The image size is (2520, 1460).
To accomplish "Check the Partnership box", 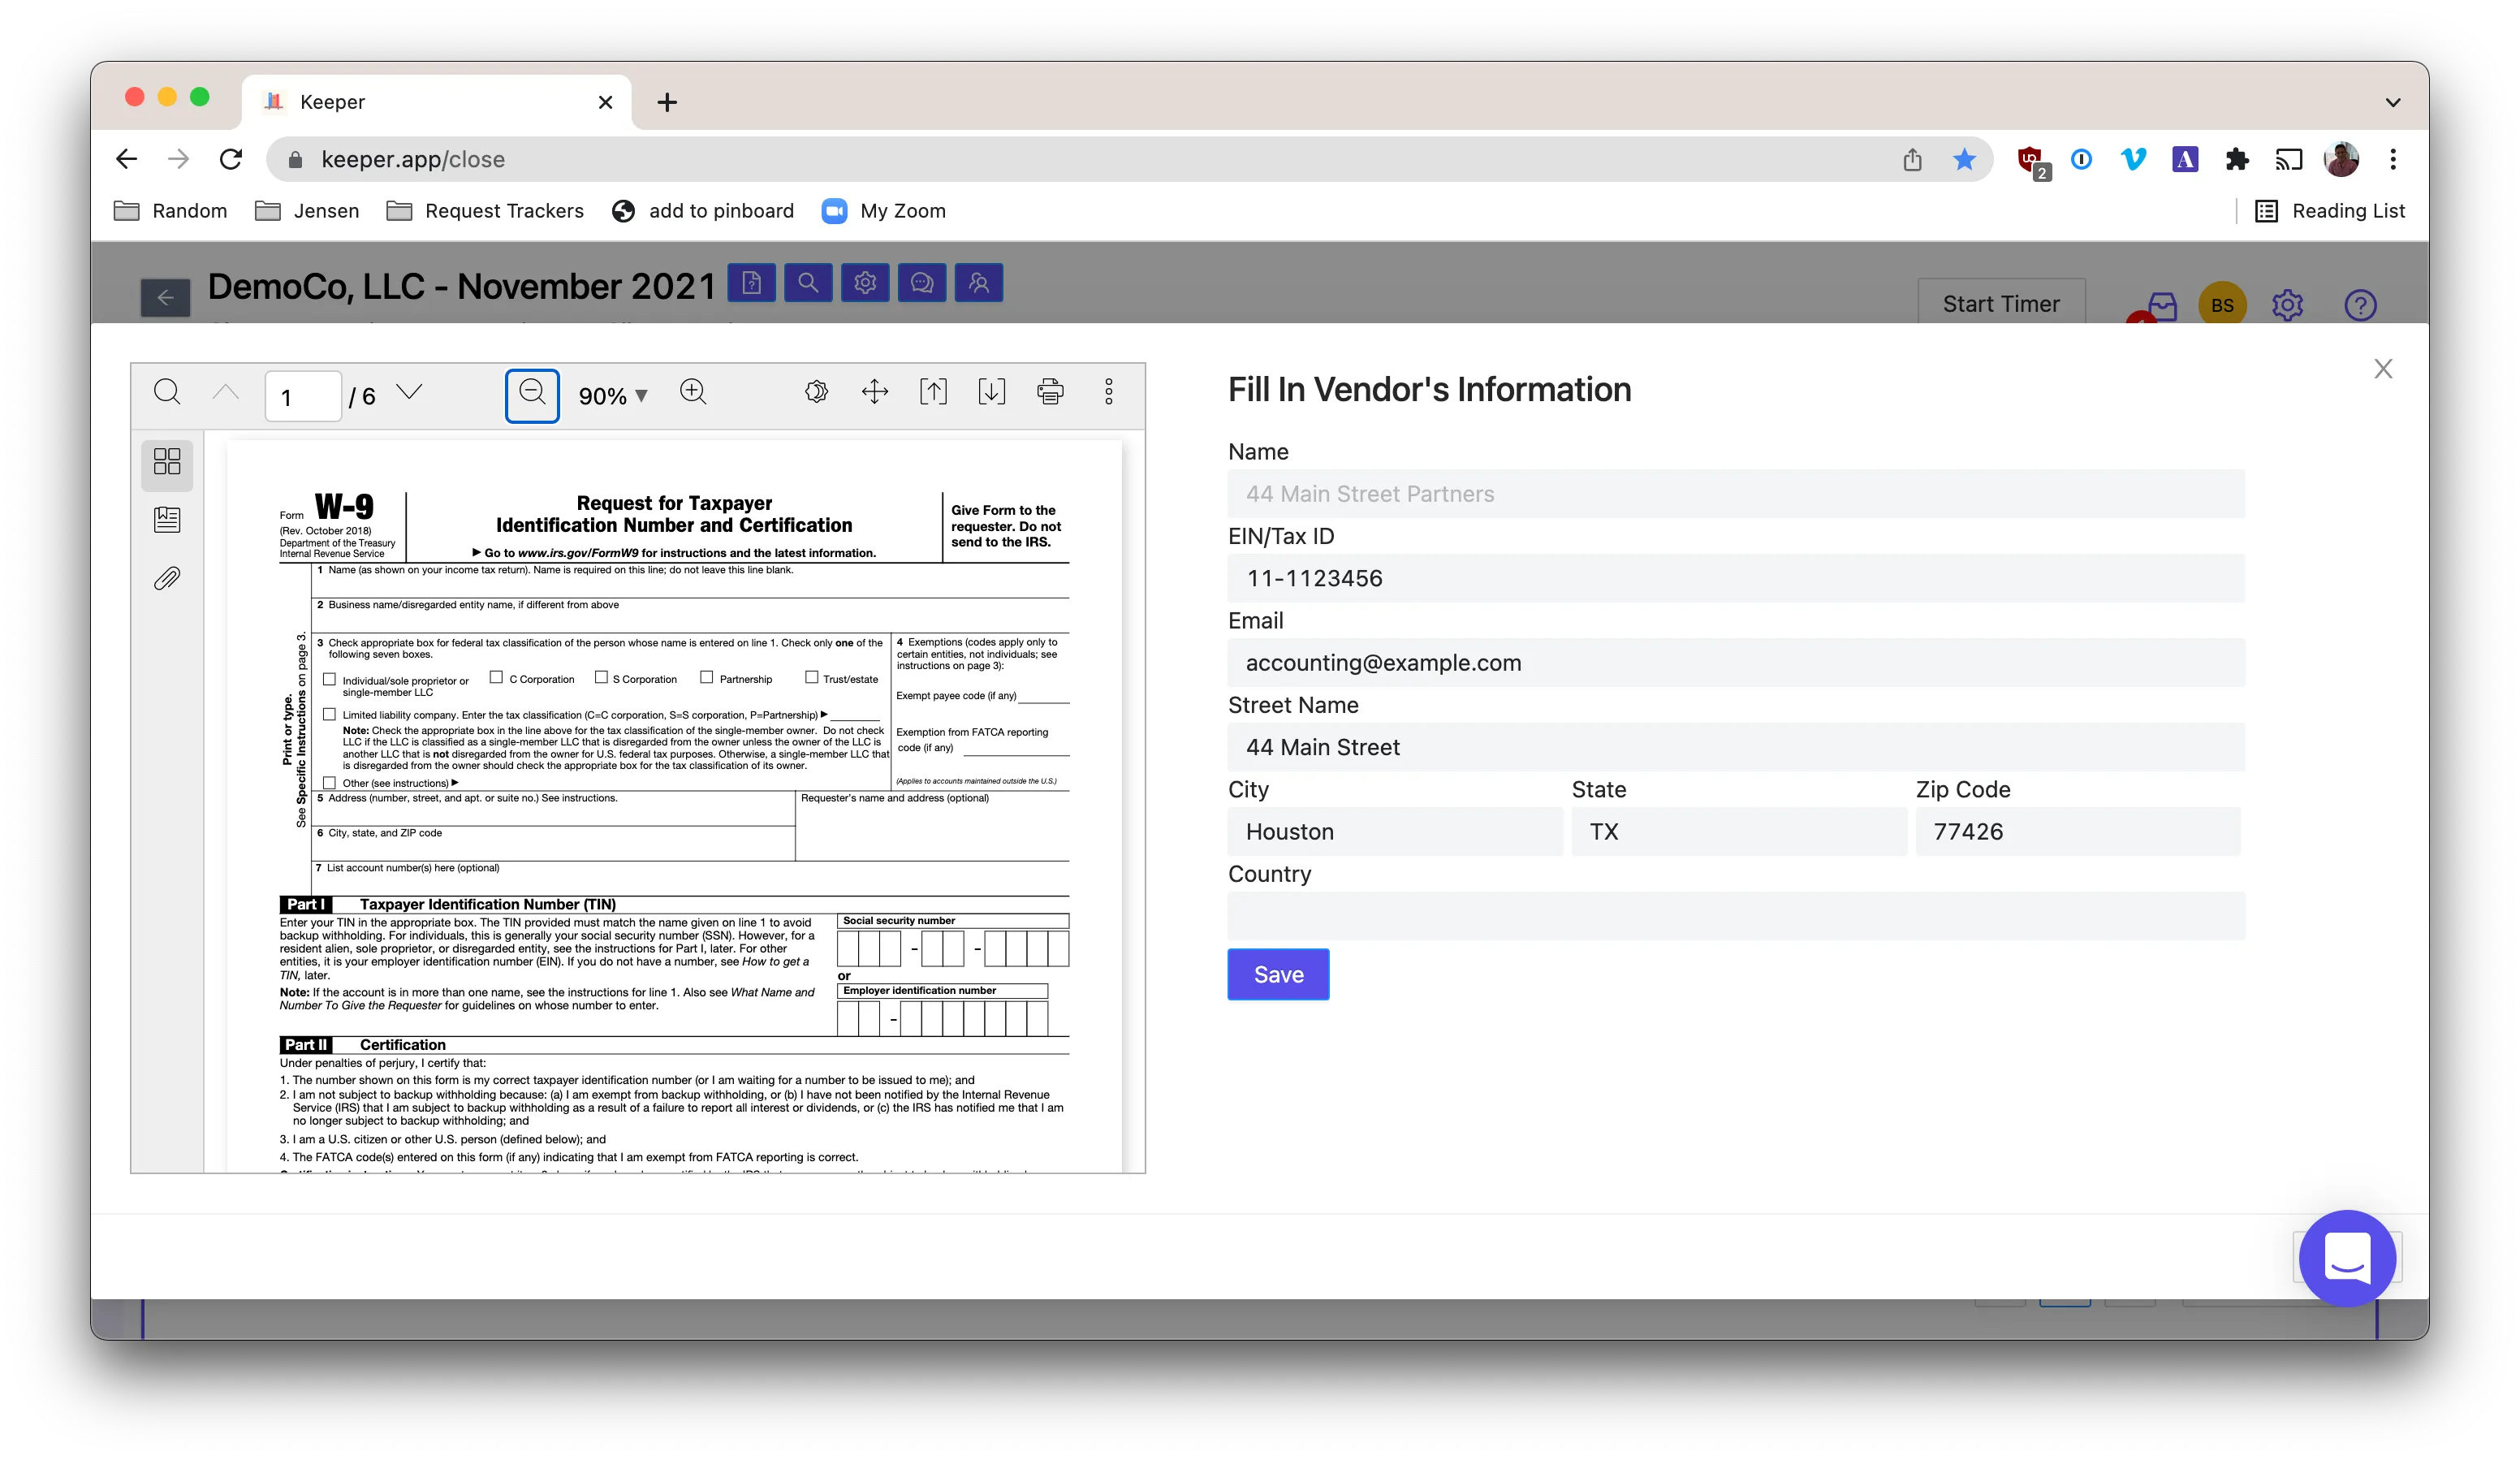I will [x=707, y=677].
